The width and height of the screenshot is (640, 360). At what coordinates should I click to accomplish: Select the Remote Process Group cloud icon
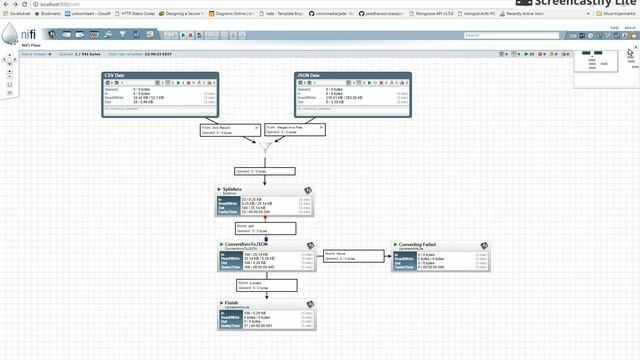pyautogui.click(x=108, y=35)
